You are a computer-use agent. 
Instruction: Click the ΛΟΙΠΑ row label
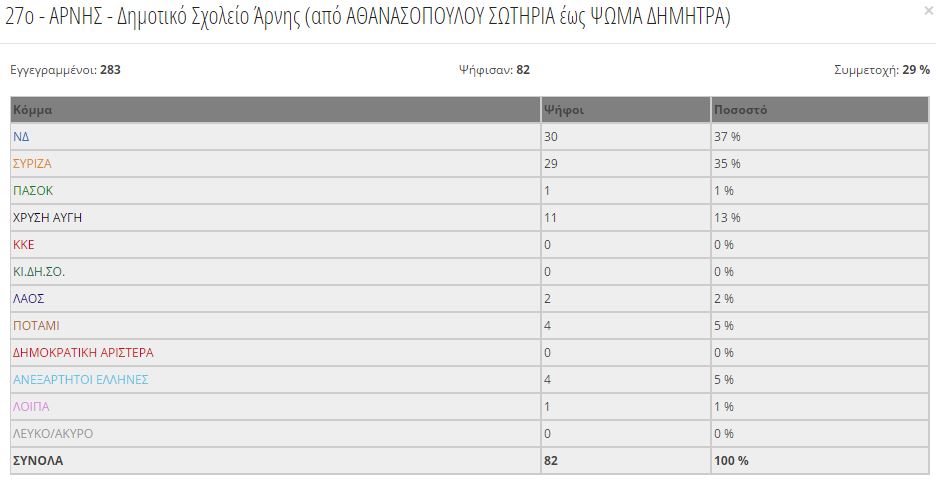click(31, 406)
